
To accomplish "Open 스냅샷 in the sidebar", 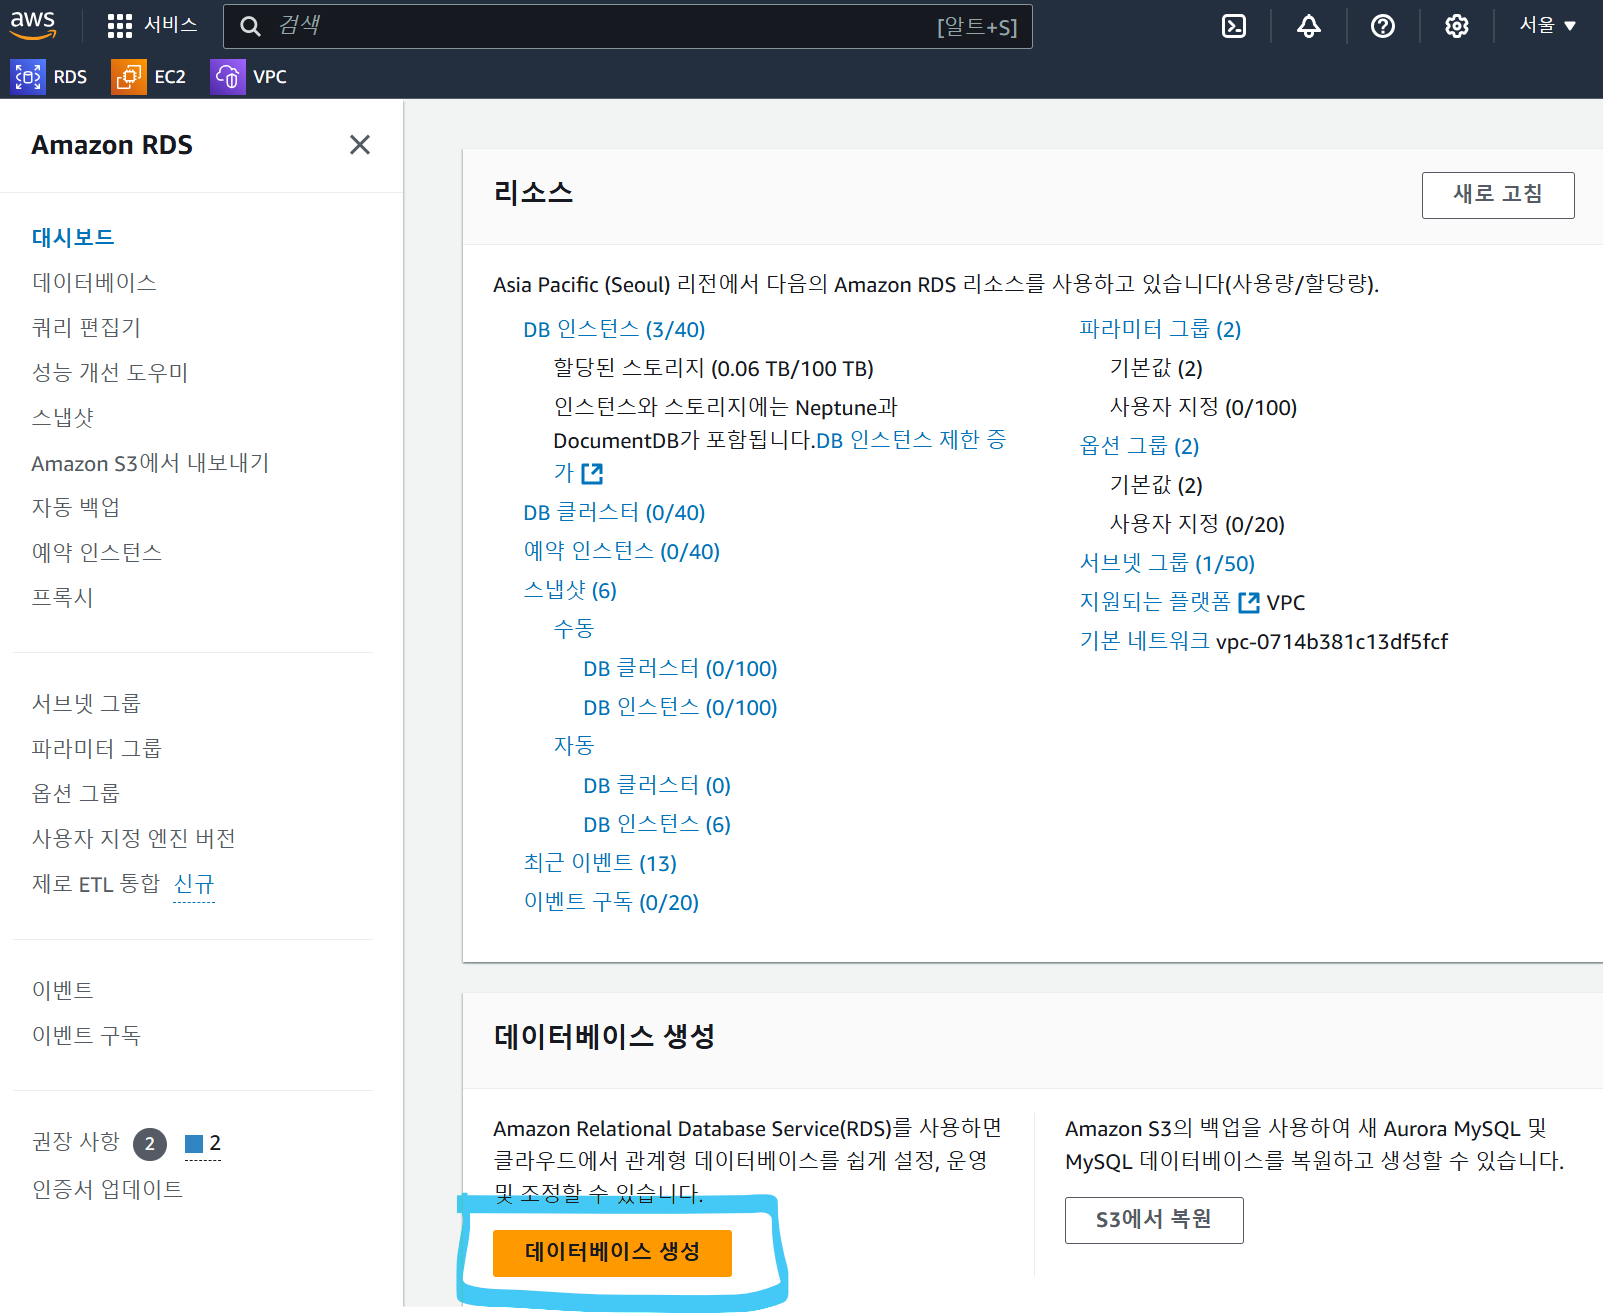I will [62, 417].
